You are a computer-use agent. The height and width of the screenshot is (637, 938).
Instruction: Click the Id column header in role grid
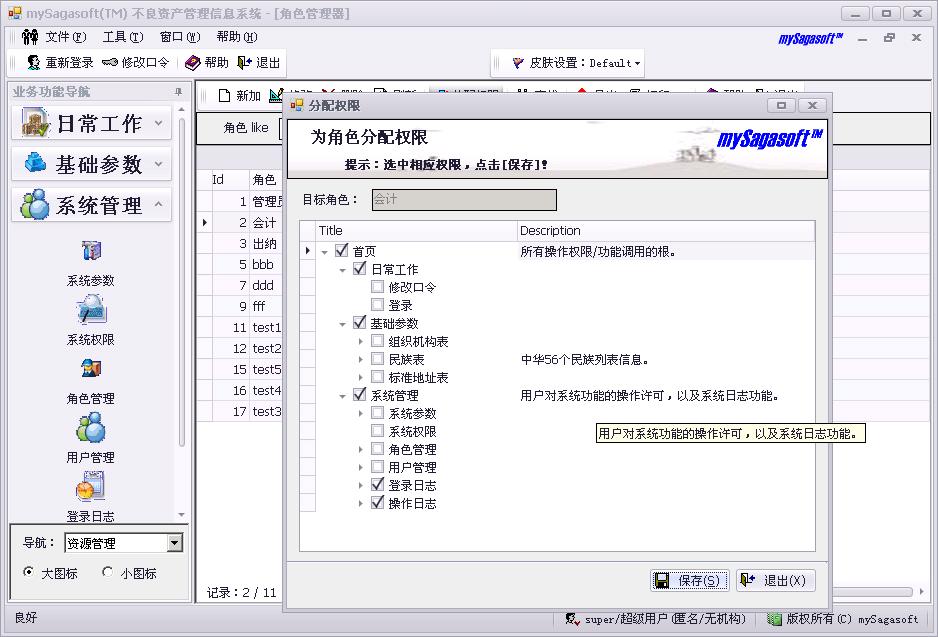pyautogui.click(x=229, y=179)
